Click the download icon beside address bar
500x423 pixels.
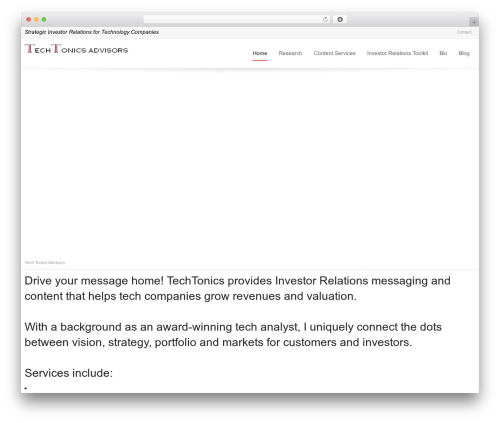point(340,20)
